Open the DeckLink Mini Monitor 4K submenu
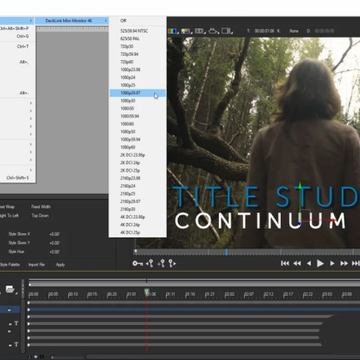Screen dimensions: 360x360 (x=72, y=21)
